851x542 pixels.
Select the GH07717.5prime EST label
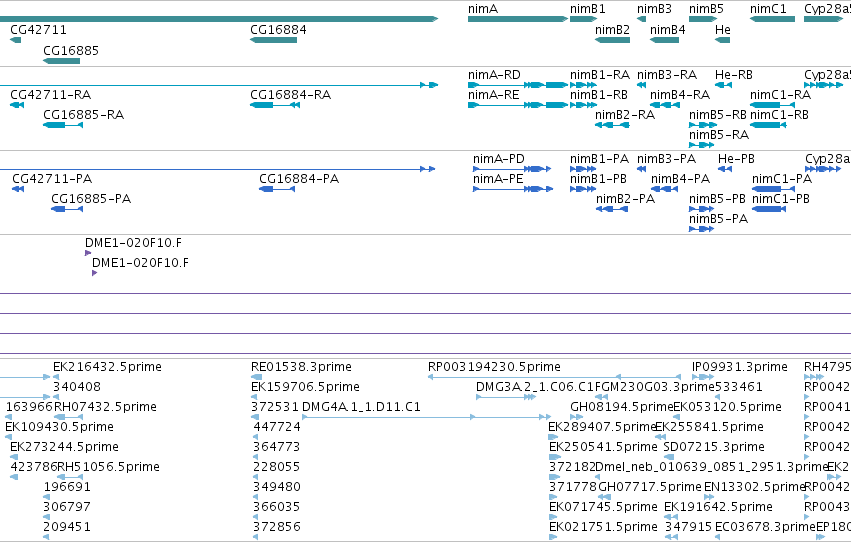[650, 487]
